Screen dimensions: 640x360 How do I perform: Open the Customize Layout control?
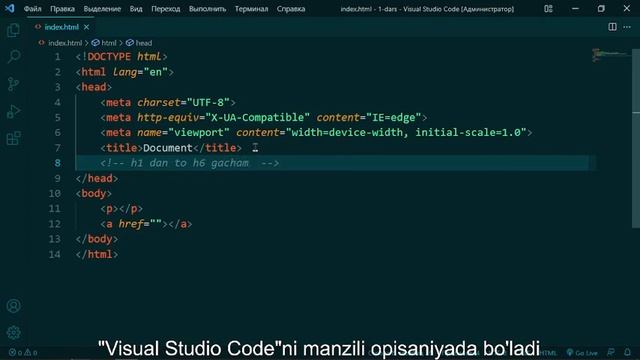[x=548, y=9]
